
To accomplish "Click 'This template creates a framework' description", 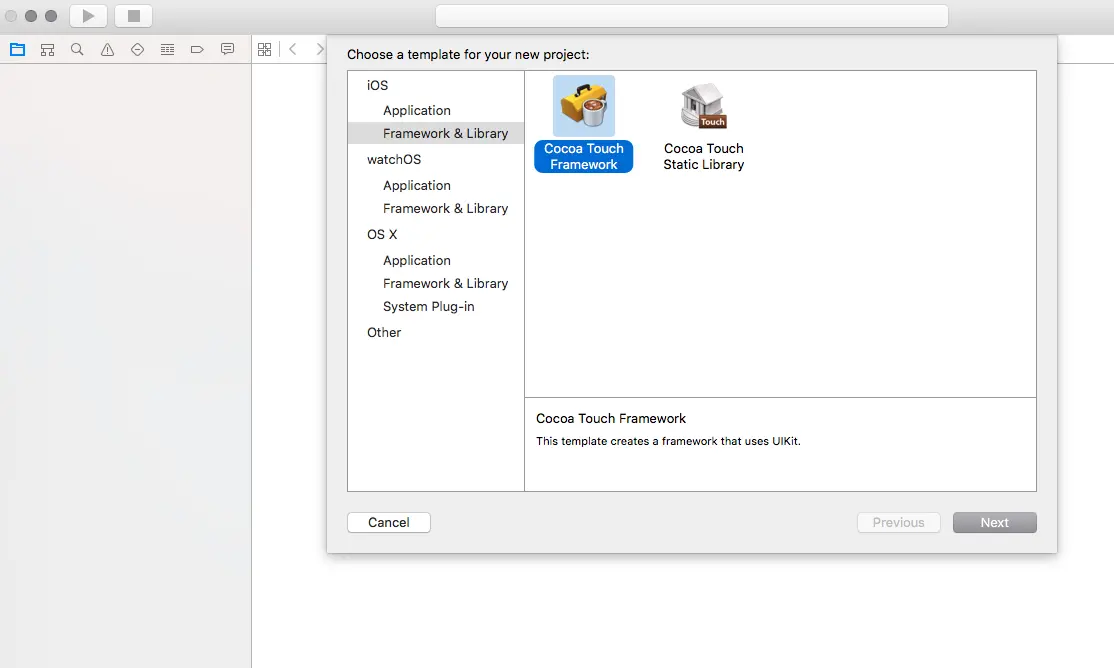I will [x=668, y=441].
